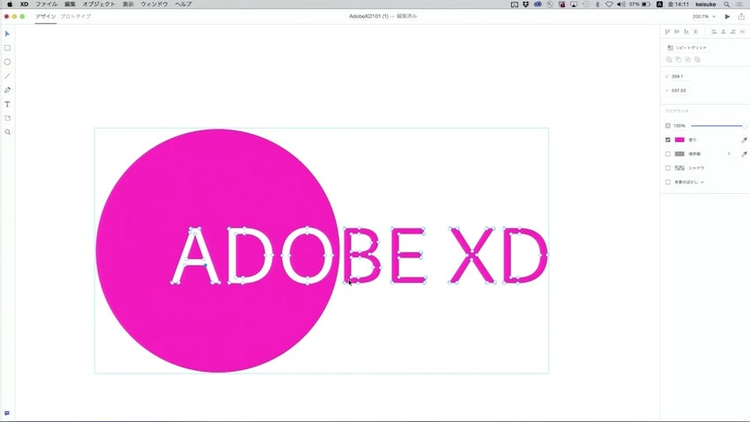Open the feedback chat icon at bottom left

tap(7, 413)
